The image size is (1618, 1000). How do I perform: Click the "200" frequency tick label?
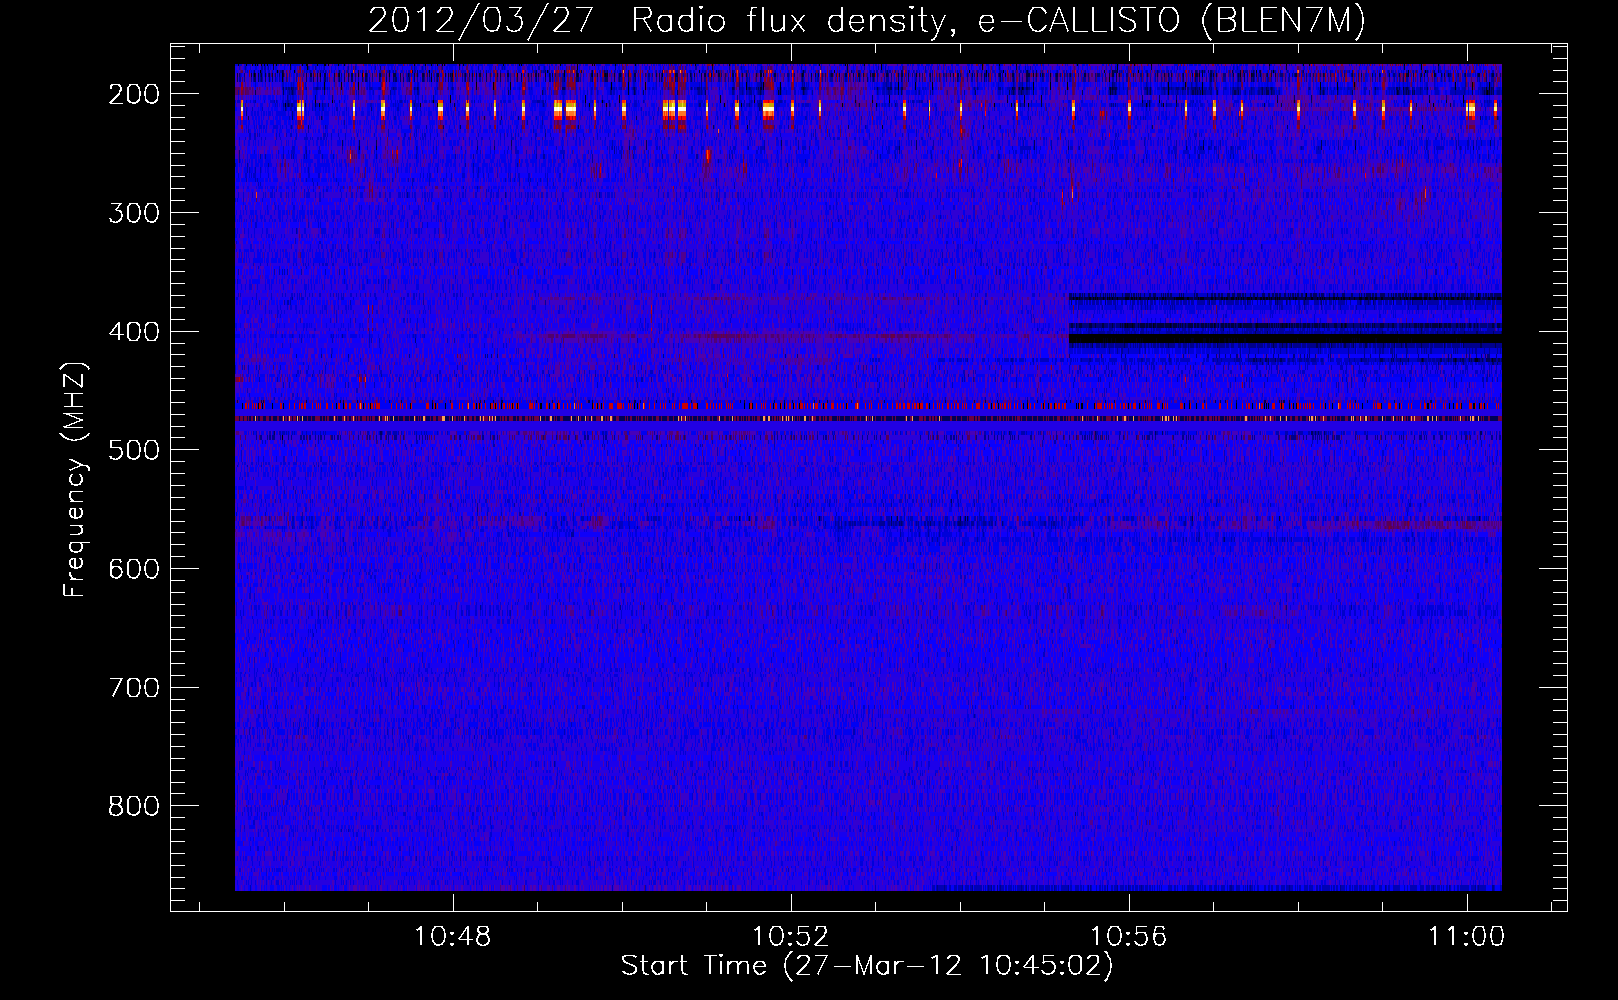[134, 94]
